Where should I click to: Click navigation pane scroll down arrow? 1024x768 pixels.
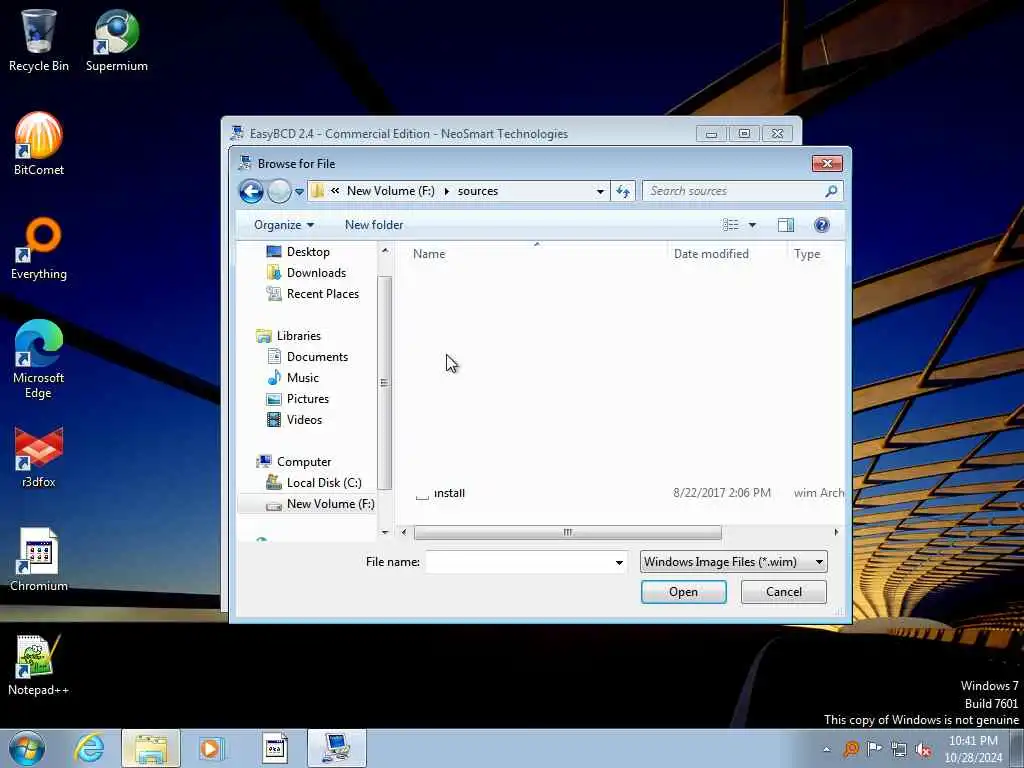coord(385,532)
